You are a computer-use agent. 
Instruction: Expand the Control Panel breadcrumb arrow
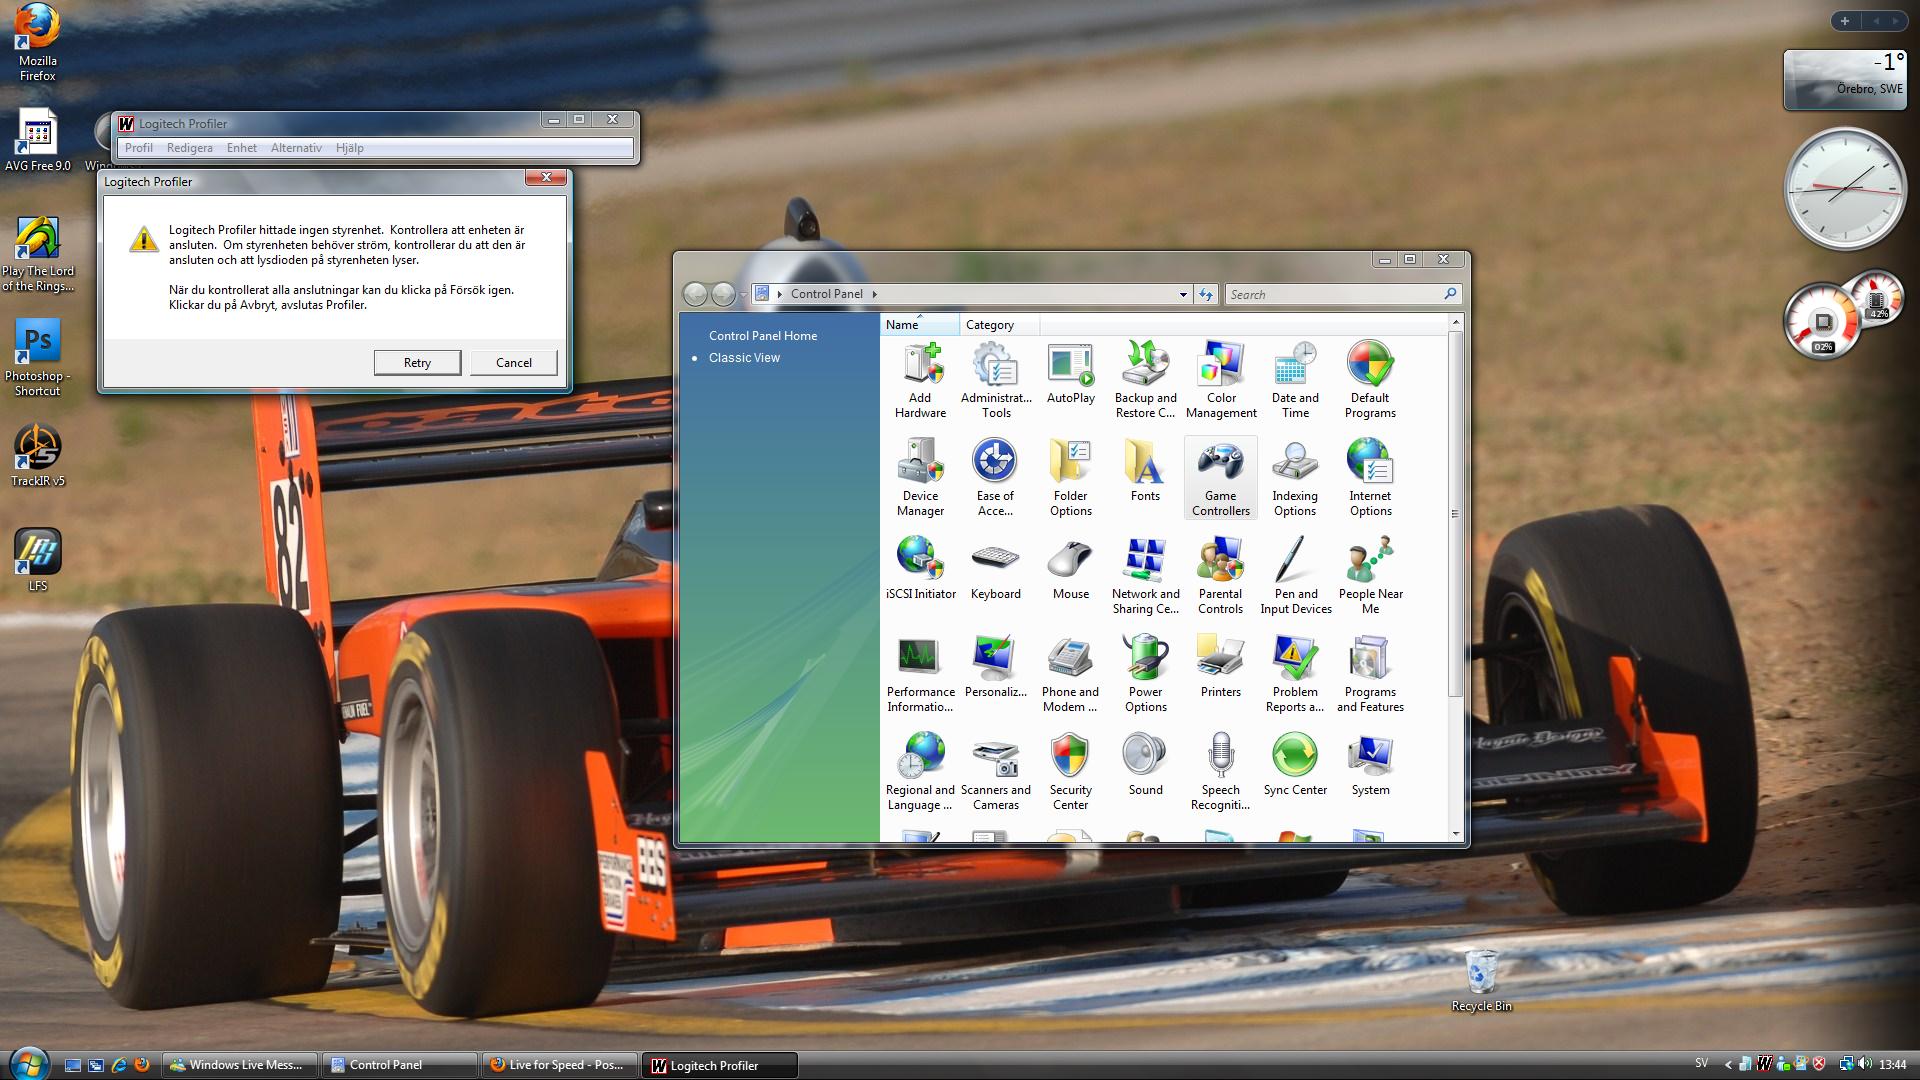click(874, 294)
